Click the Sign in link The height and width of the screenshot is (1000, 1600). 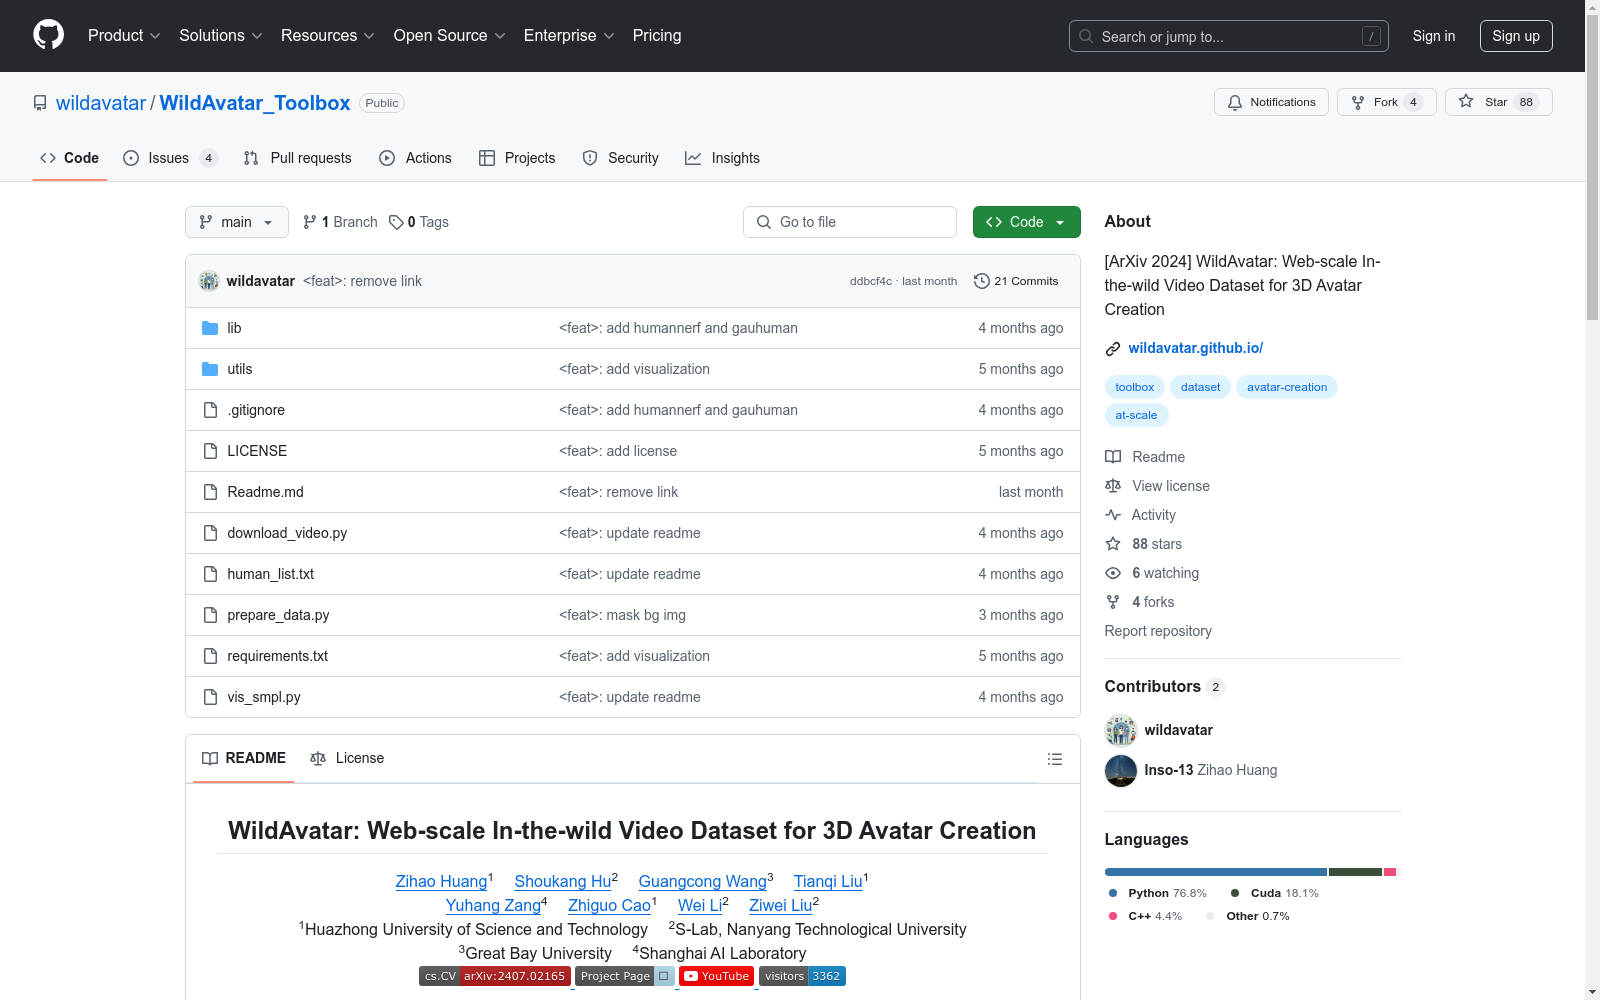pyautogui.click(x=1434, y=36)
